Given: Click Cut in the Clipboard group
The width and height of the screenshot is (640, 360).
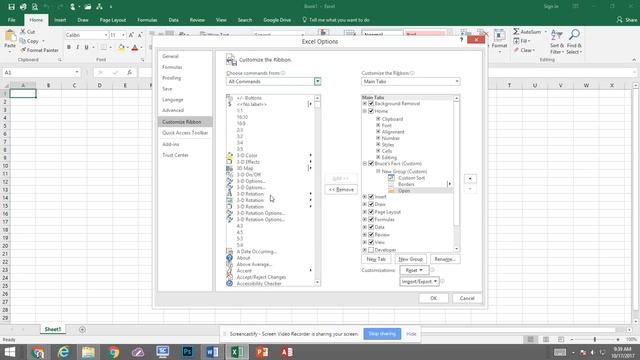Looking at the screenshot, I should pyautogui.click(x=28, y=31).
